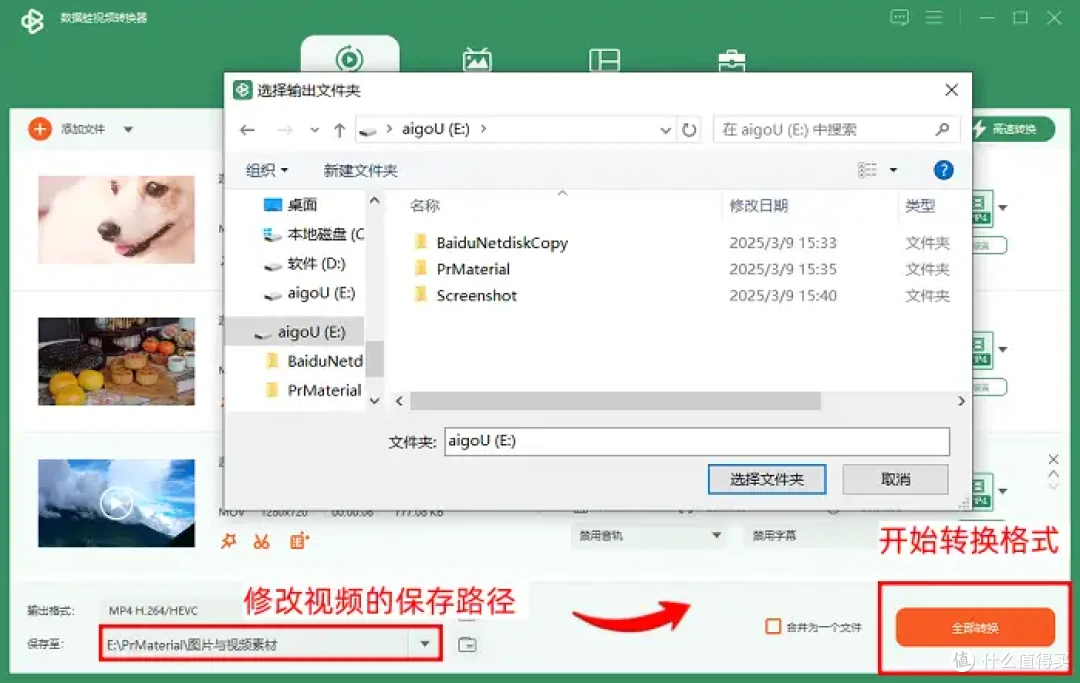Screen dimensions: 1080x683
Task: Select PrMaterial folder in navigation tree
Action: tap(314, 390)
